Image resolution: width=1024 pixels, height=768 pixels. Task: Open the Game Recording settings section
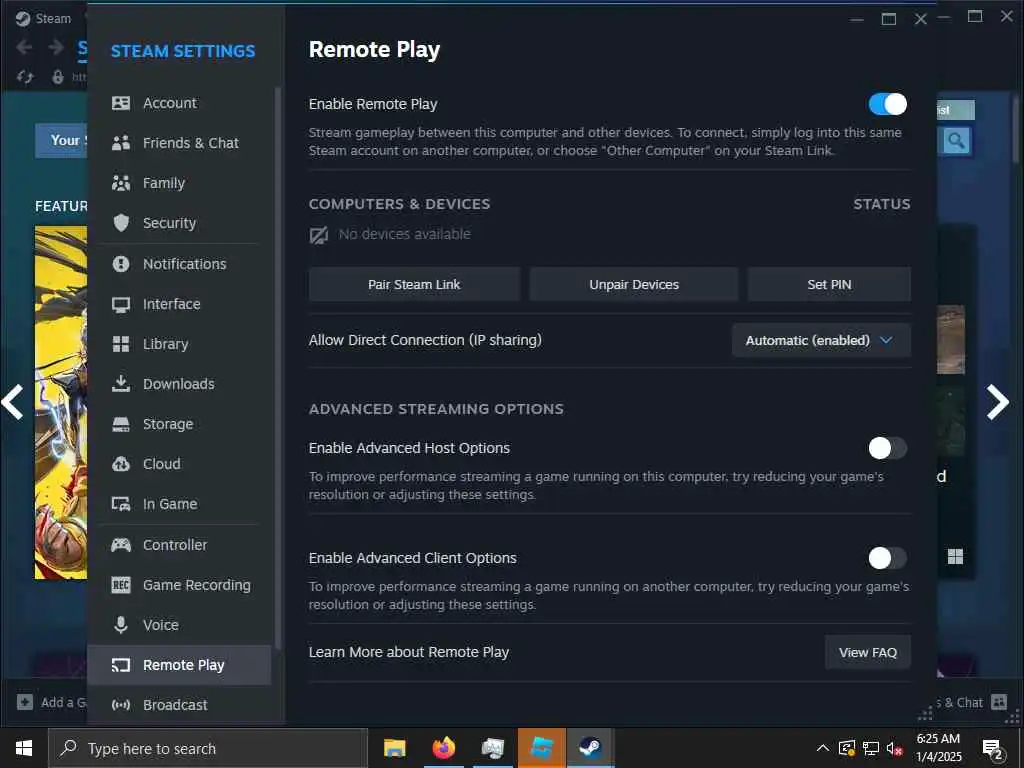coord(179,585)
